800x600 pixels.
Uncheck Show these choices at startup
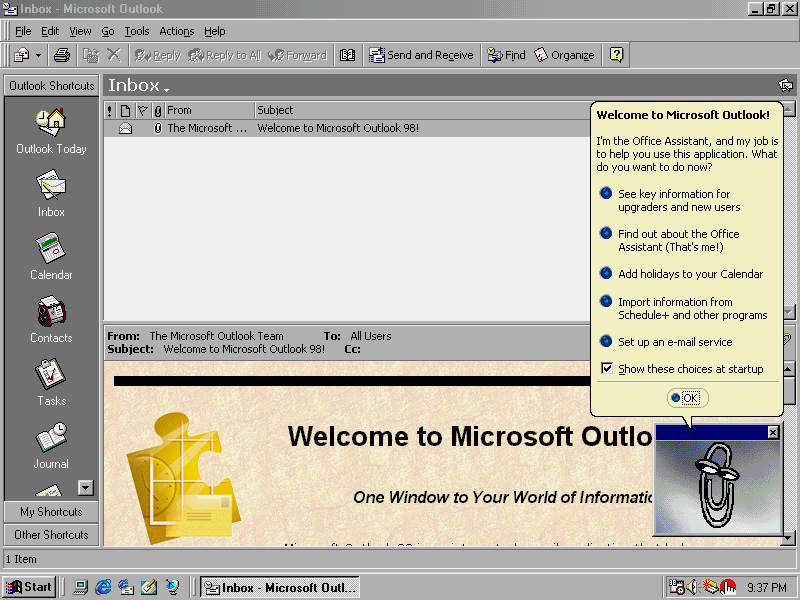click(x=607, y=369)
